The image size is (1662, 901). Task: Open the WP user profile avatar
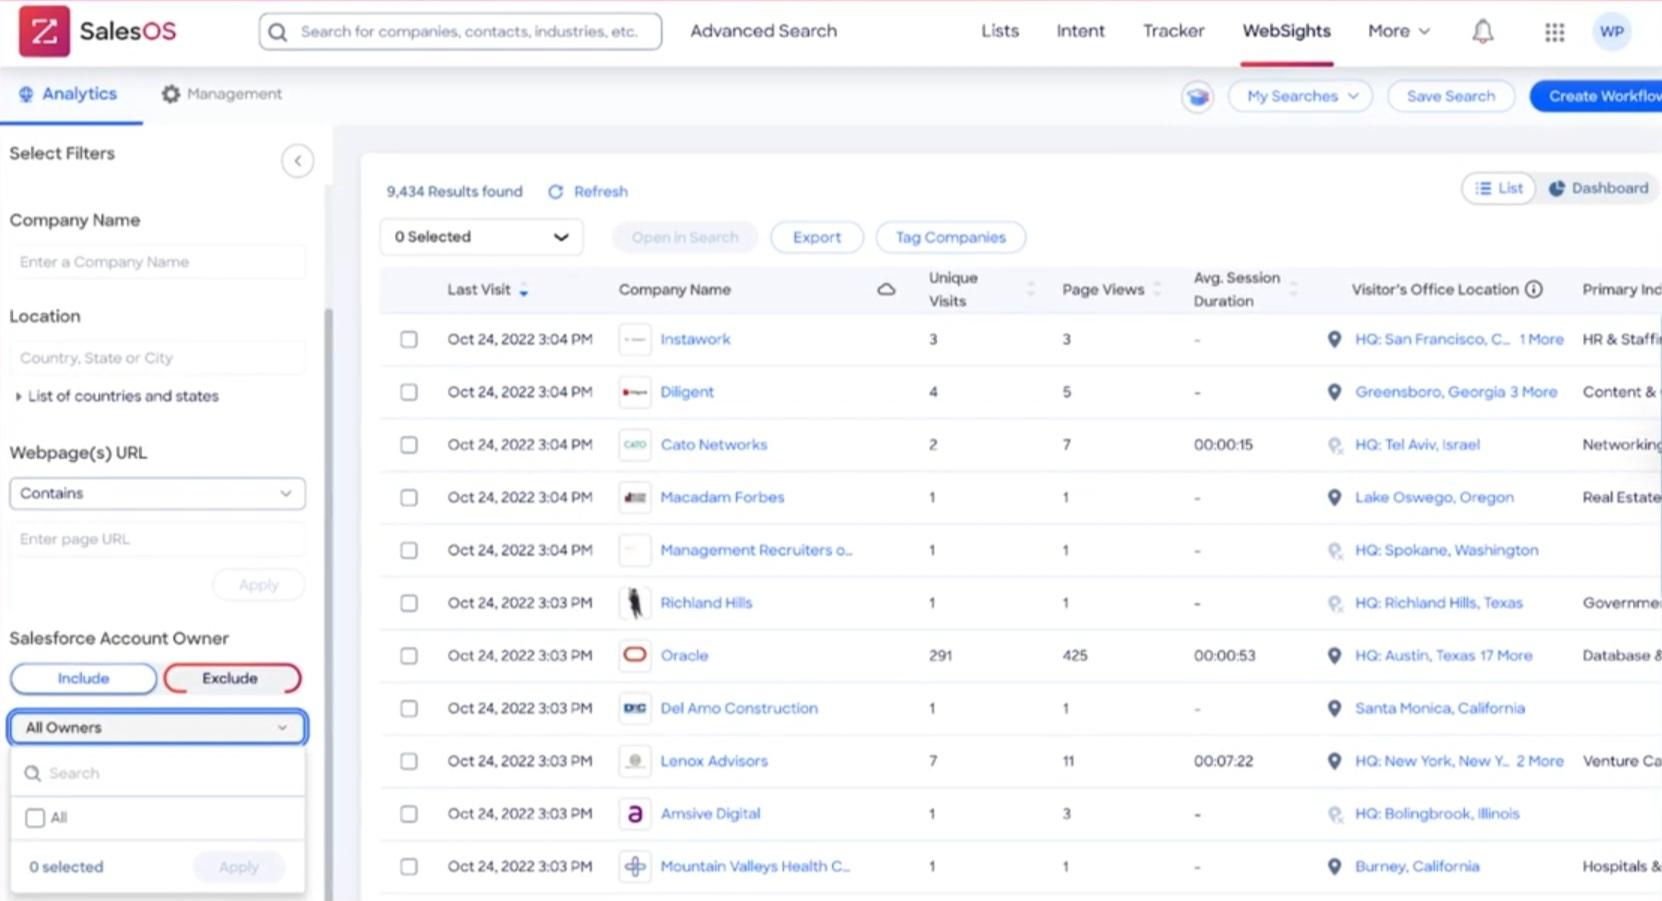coord(1611,31)
